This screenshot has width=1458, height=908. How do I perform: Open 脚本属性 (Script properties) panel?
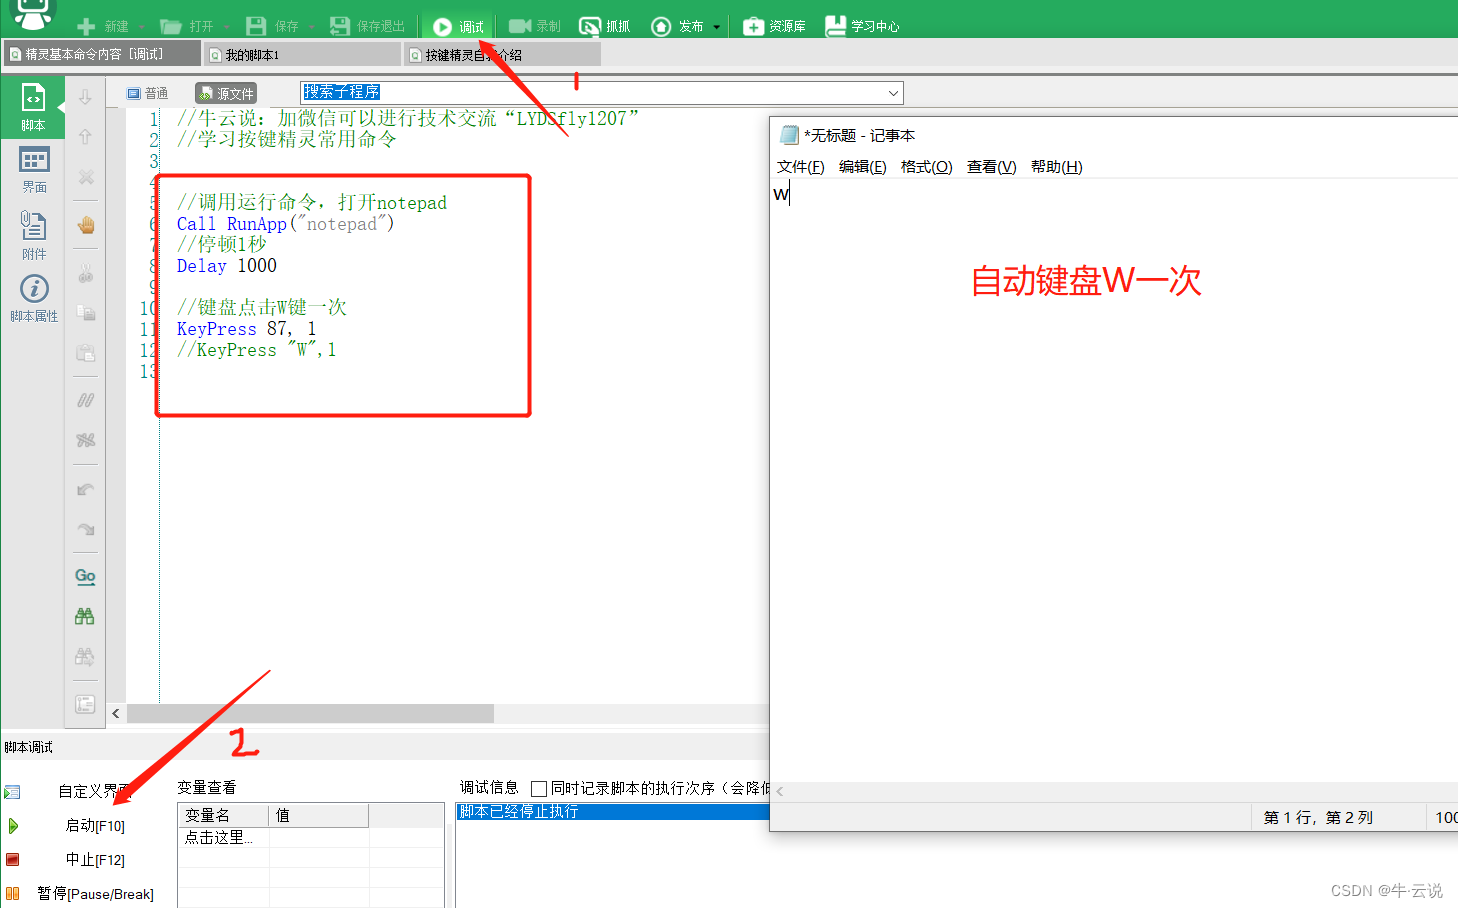click(x=34, y=298)
